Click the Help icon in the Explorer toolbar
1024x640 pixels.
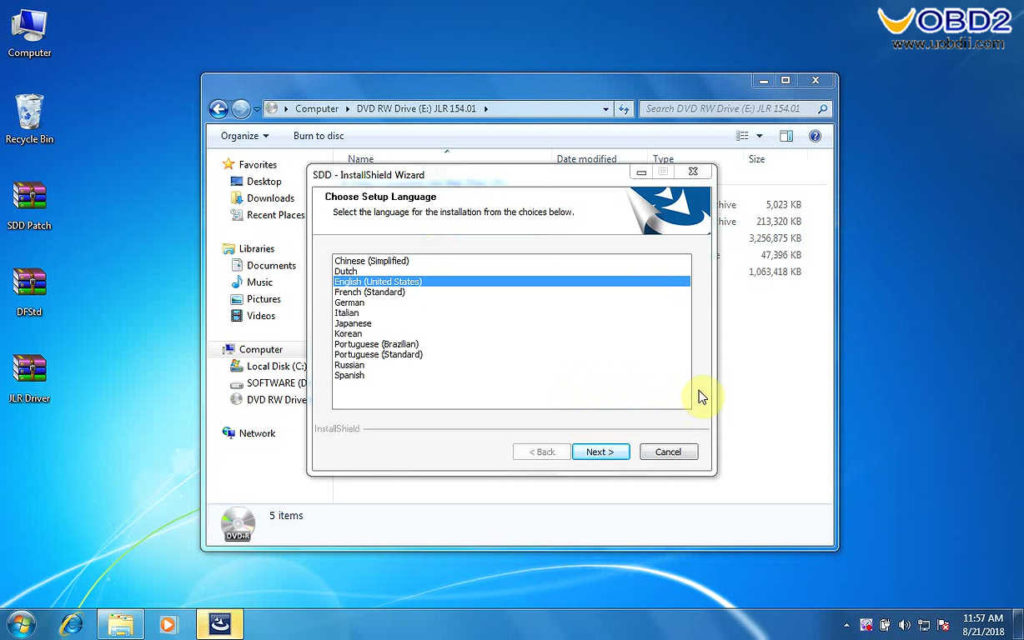[x=815, y=135]
